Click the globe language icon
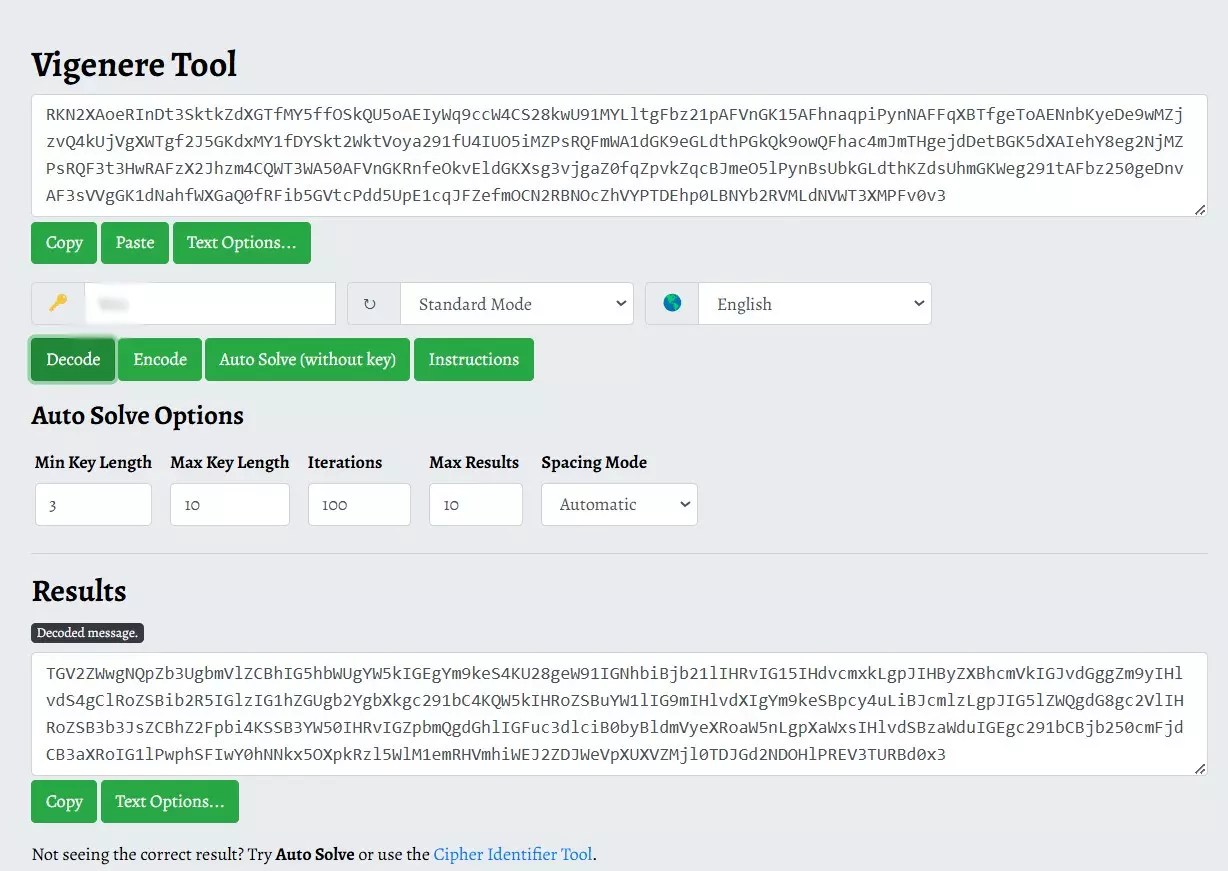Viewport: 1228px width, 871px height. click(x=672, y=304)
